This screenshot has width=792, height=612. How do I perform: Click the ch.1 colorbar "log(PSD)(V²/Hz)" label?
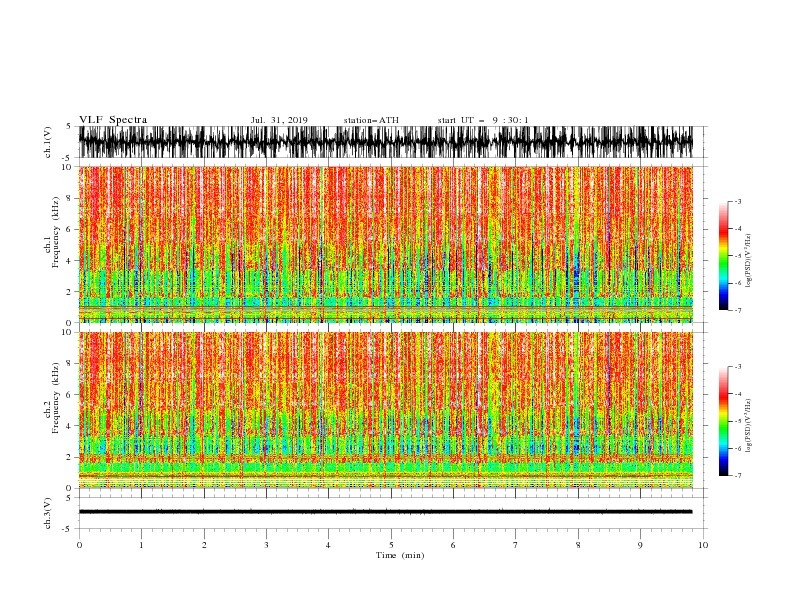(x=749, y=261)
